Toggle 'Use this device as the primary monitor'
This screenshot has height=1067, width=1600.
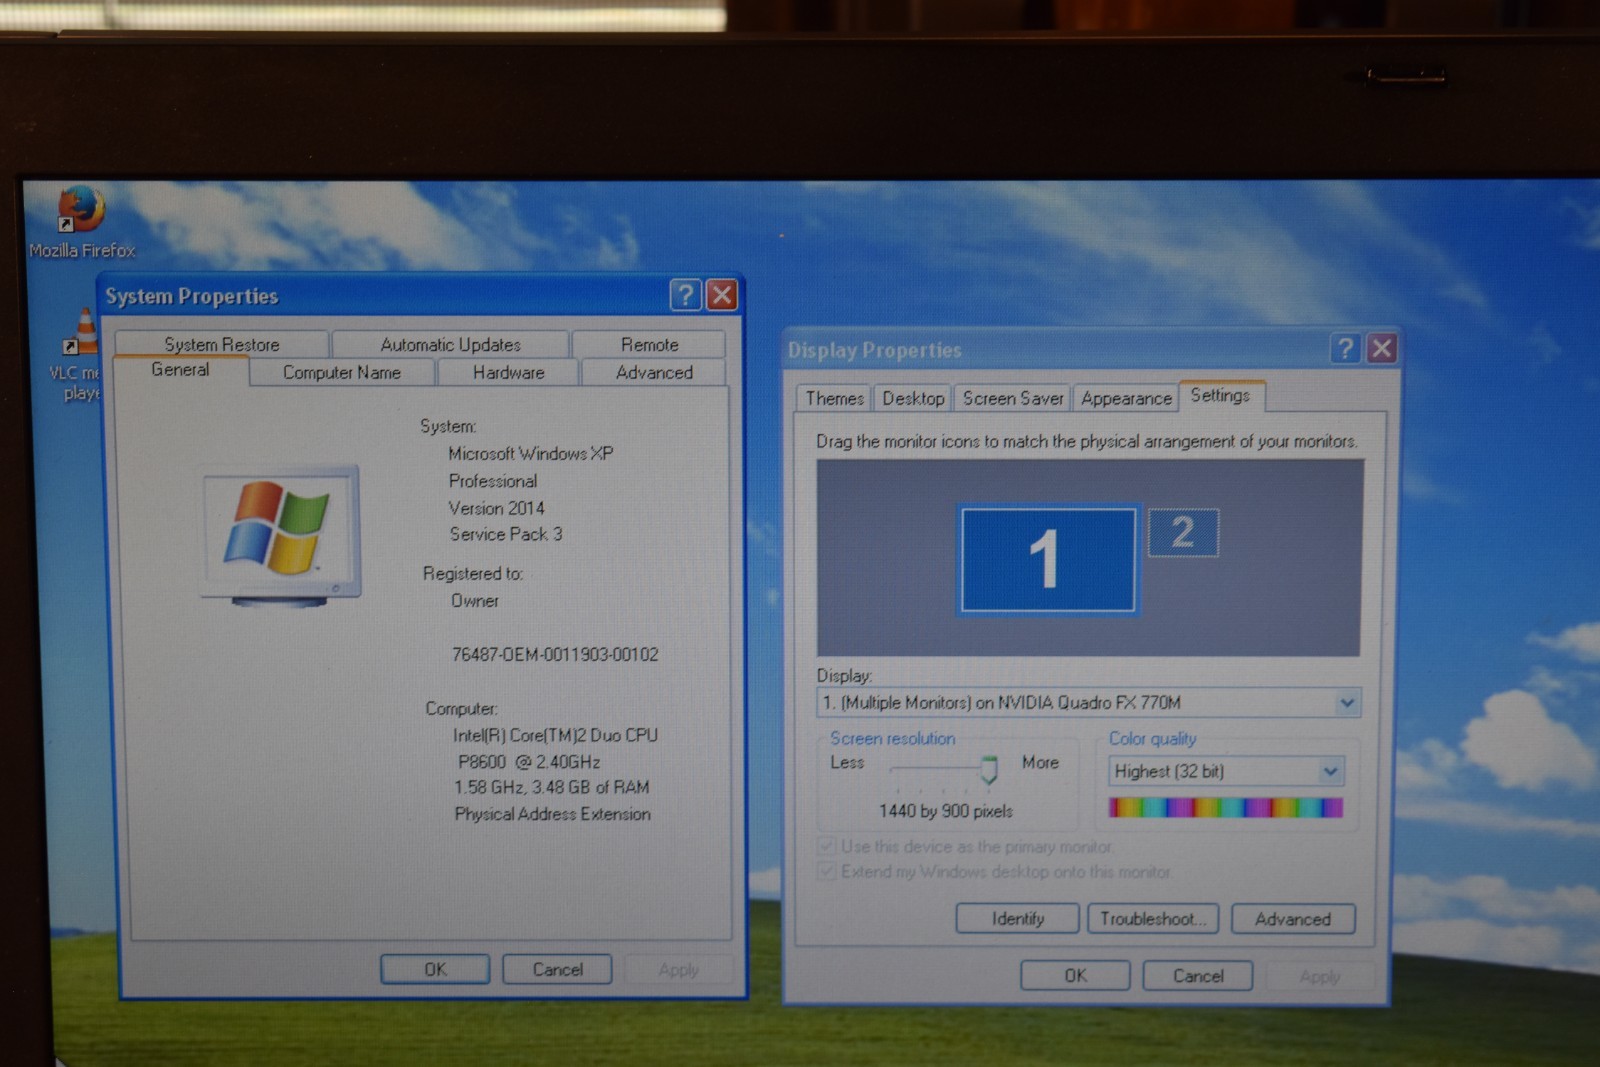(965, 847)
